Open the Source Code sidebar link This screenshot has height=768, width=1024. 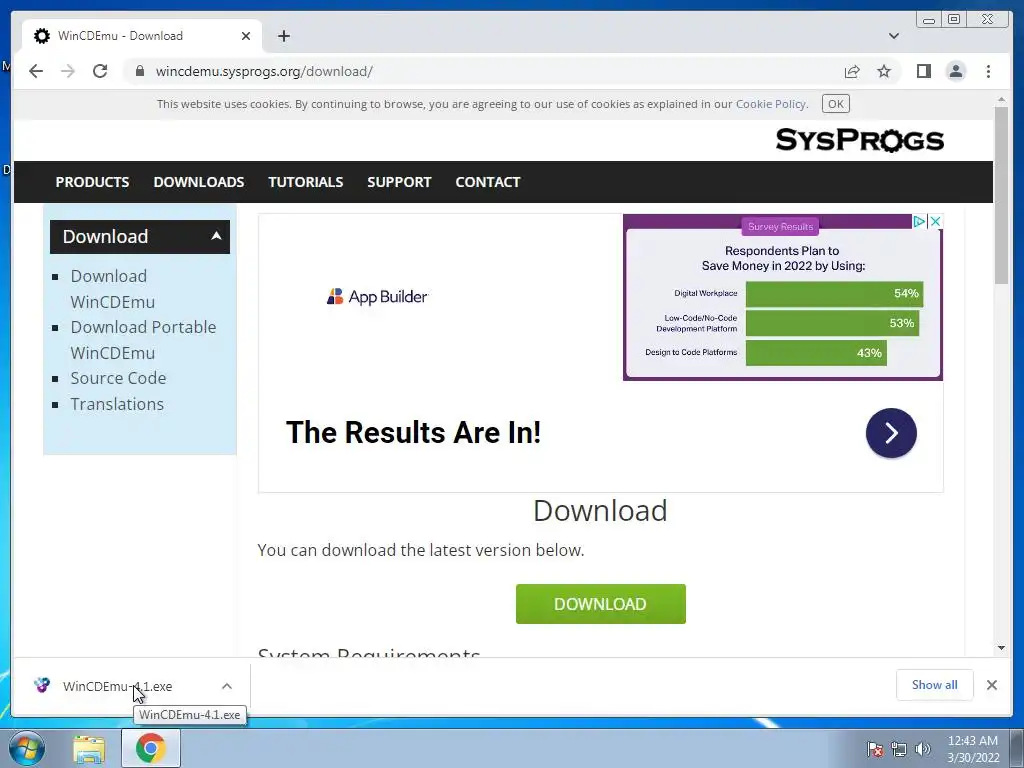tap(118, 378)
